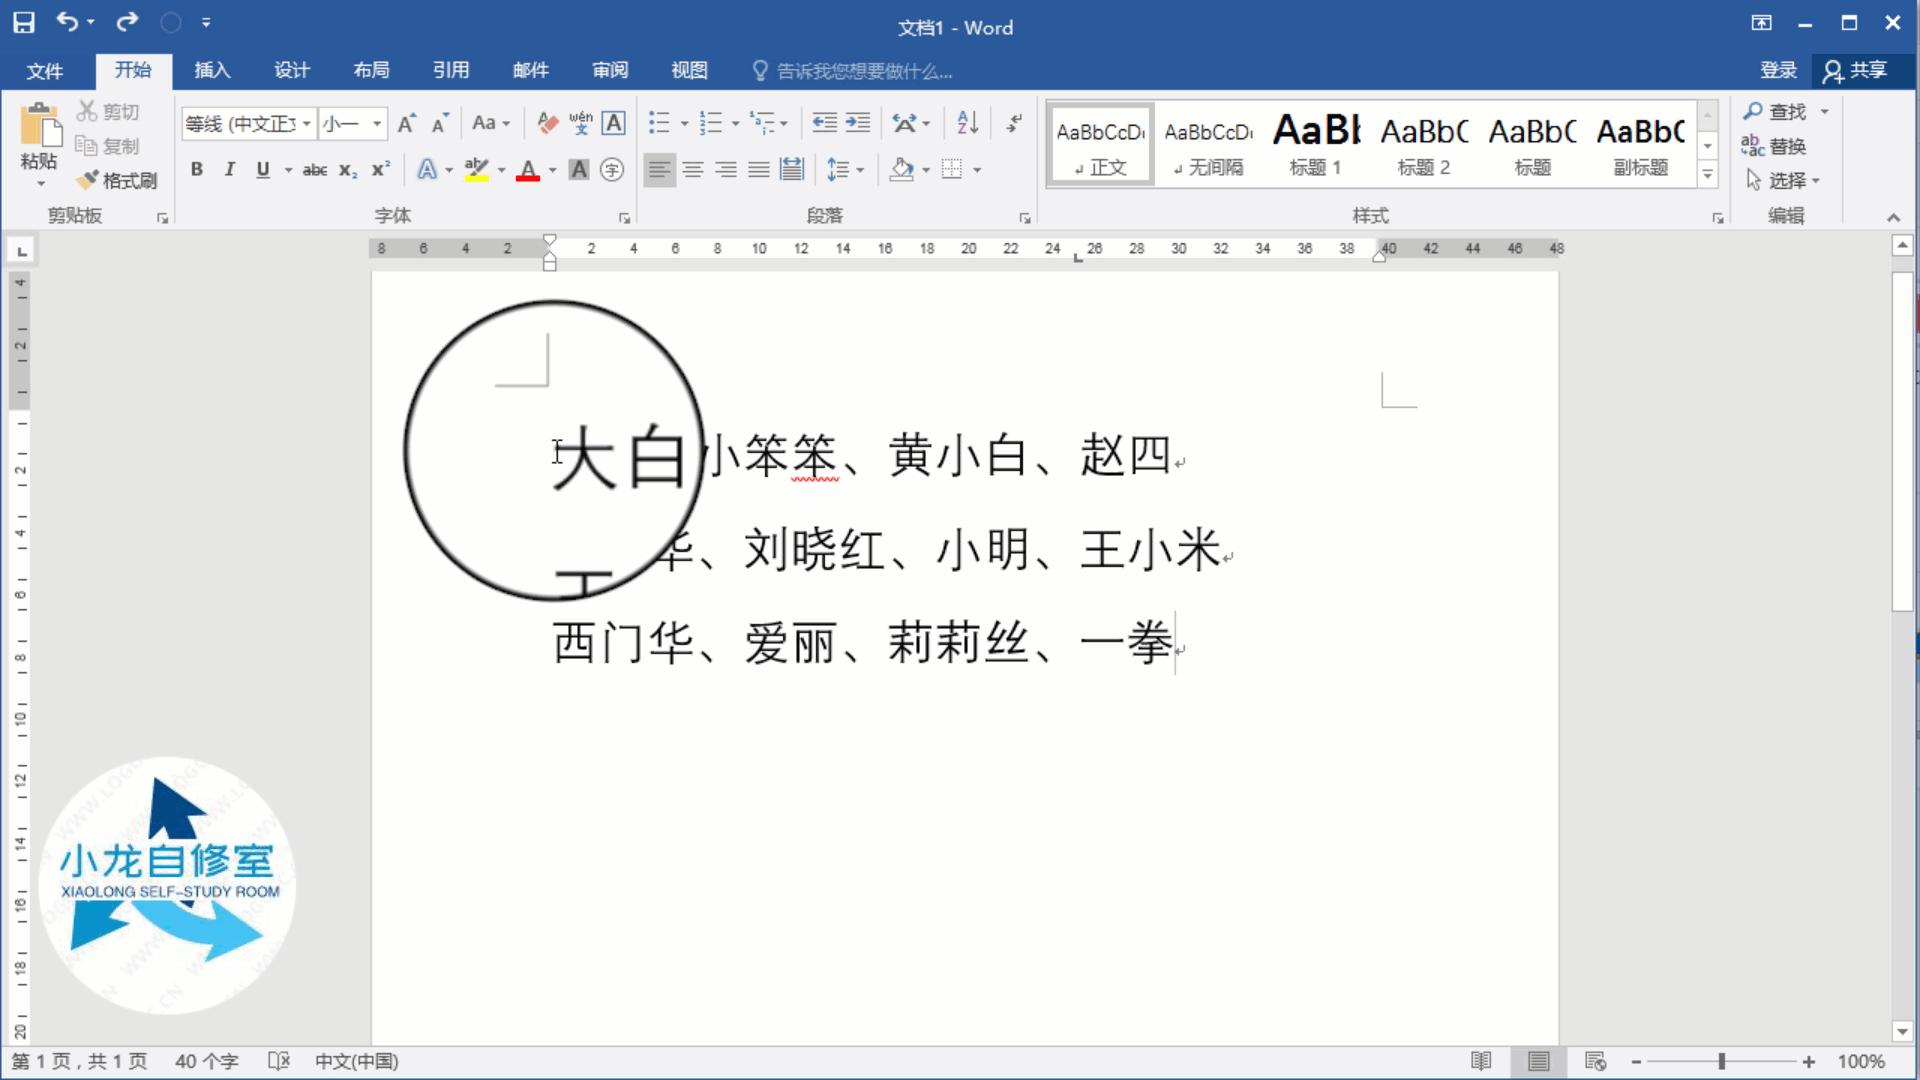1920x1080 pixels.
Task: Clear all formatting with eraser icon
Action: pos(546,122)
